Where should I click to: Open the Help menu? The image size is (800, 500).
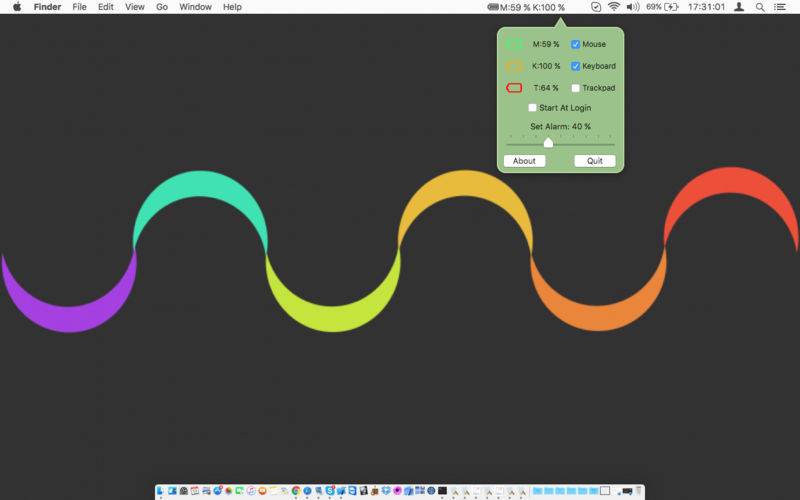(232, 7)
